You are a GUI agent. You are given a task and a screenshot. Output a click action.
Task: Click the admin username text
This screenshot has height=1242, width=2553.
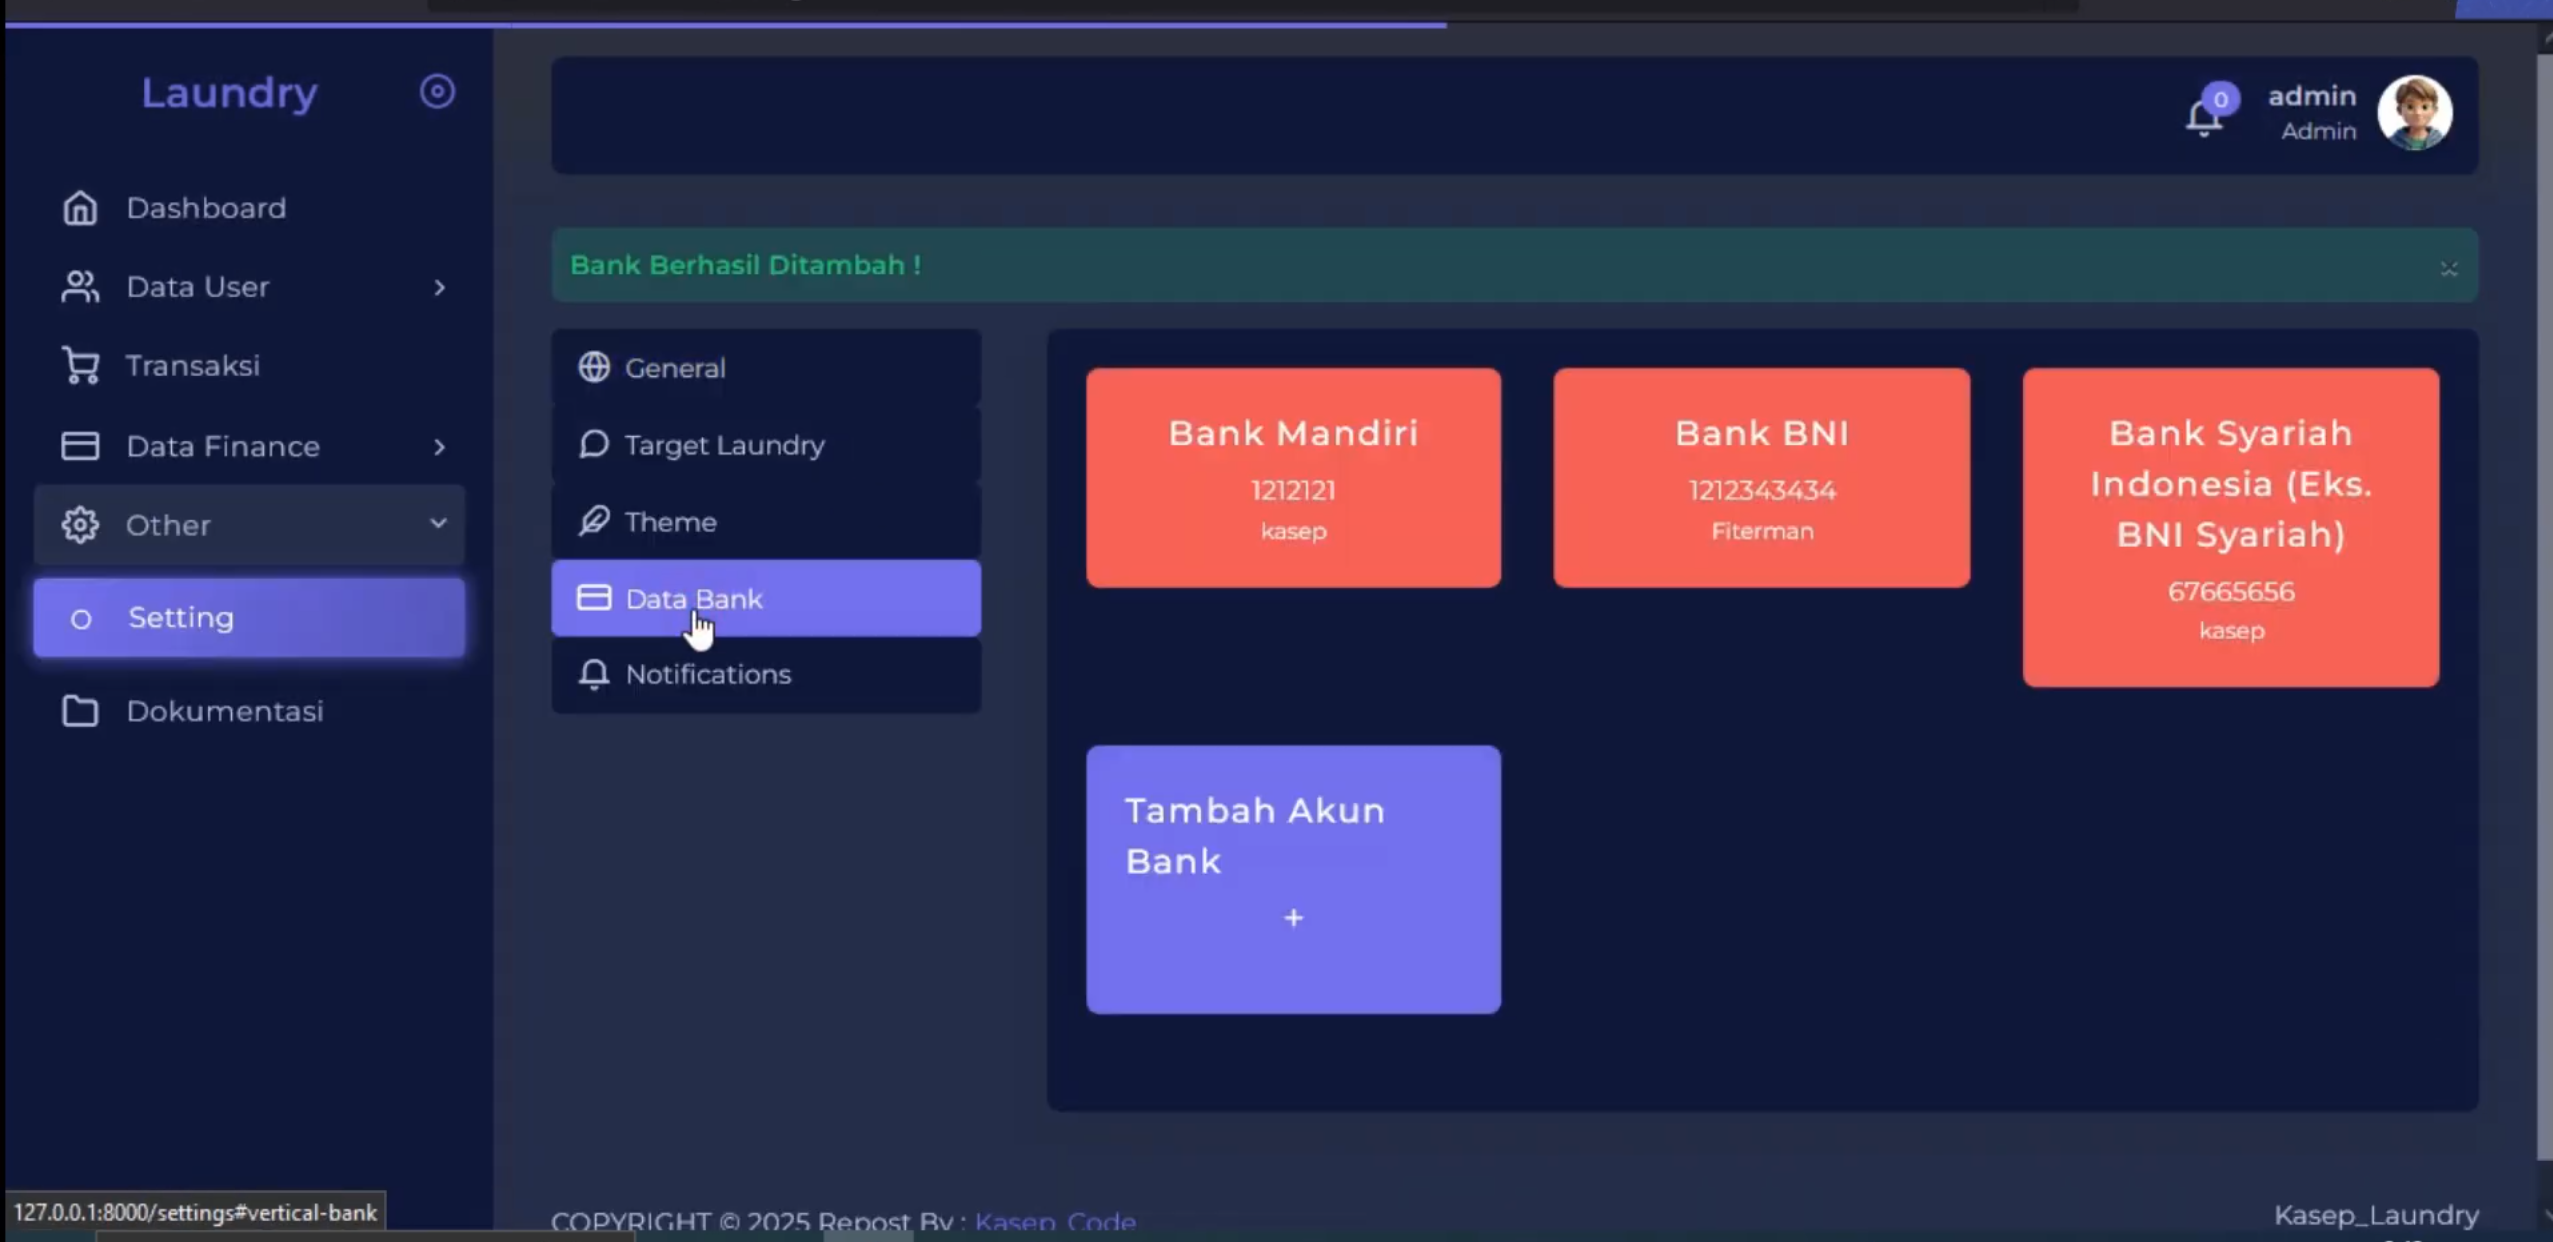tap(2311, 96)
